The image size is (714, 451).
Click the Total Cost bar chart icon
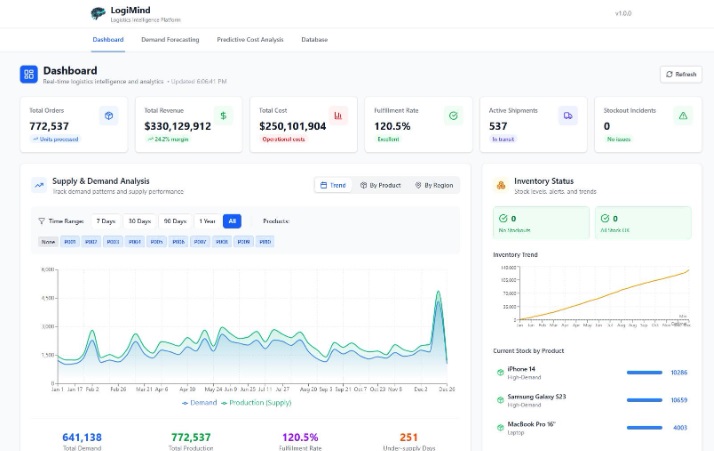(338, 116)
